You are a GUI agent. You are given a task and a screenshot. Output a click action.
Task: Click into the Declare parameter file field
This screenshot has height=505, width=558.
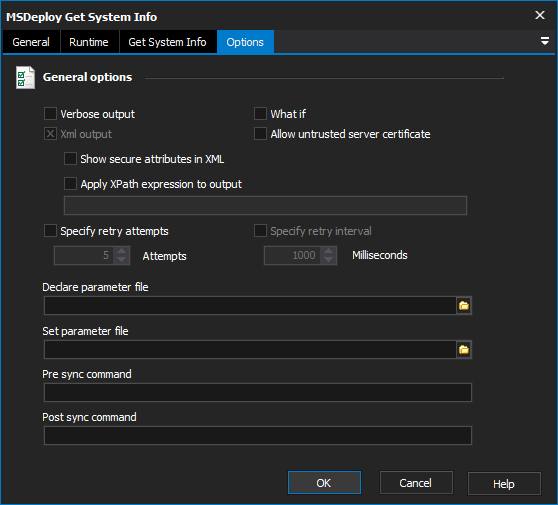pos(250,306)
